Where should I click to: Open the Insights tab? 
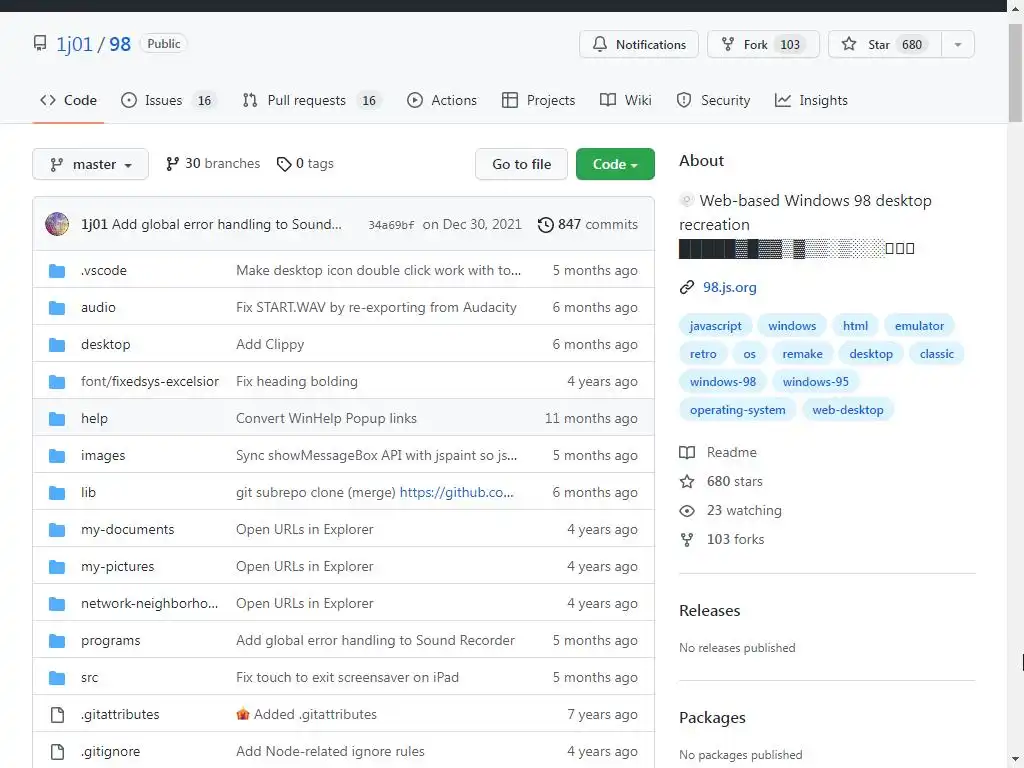[x=811, y=101]
